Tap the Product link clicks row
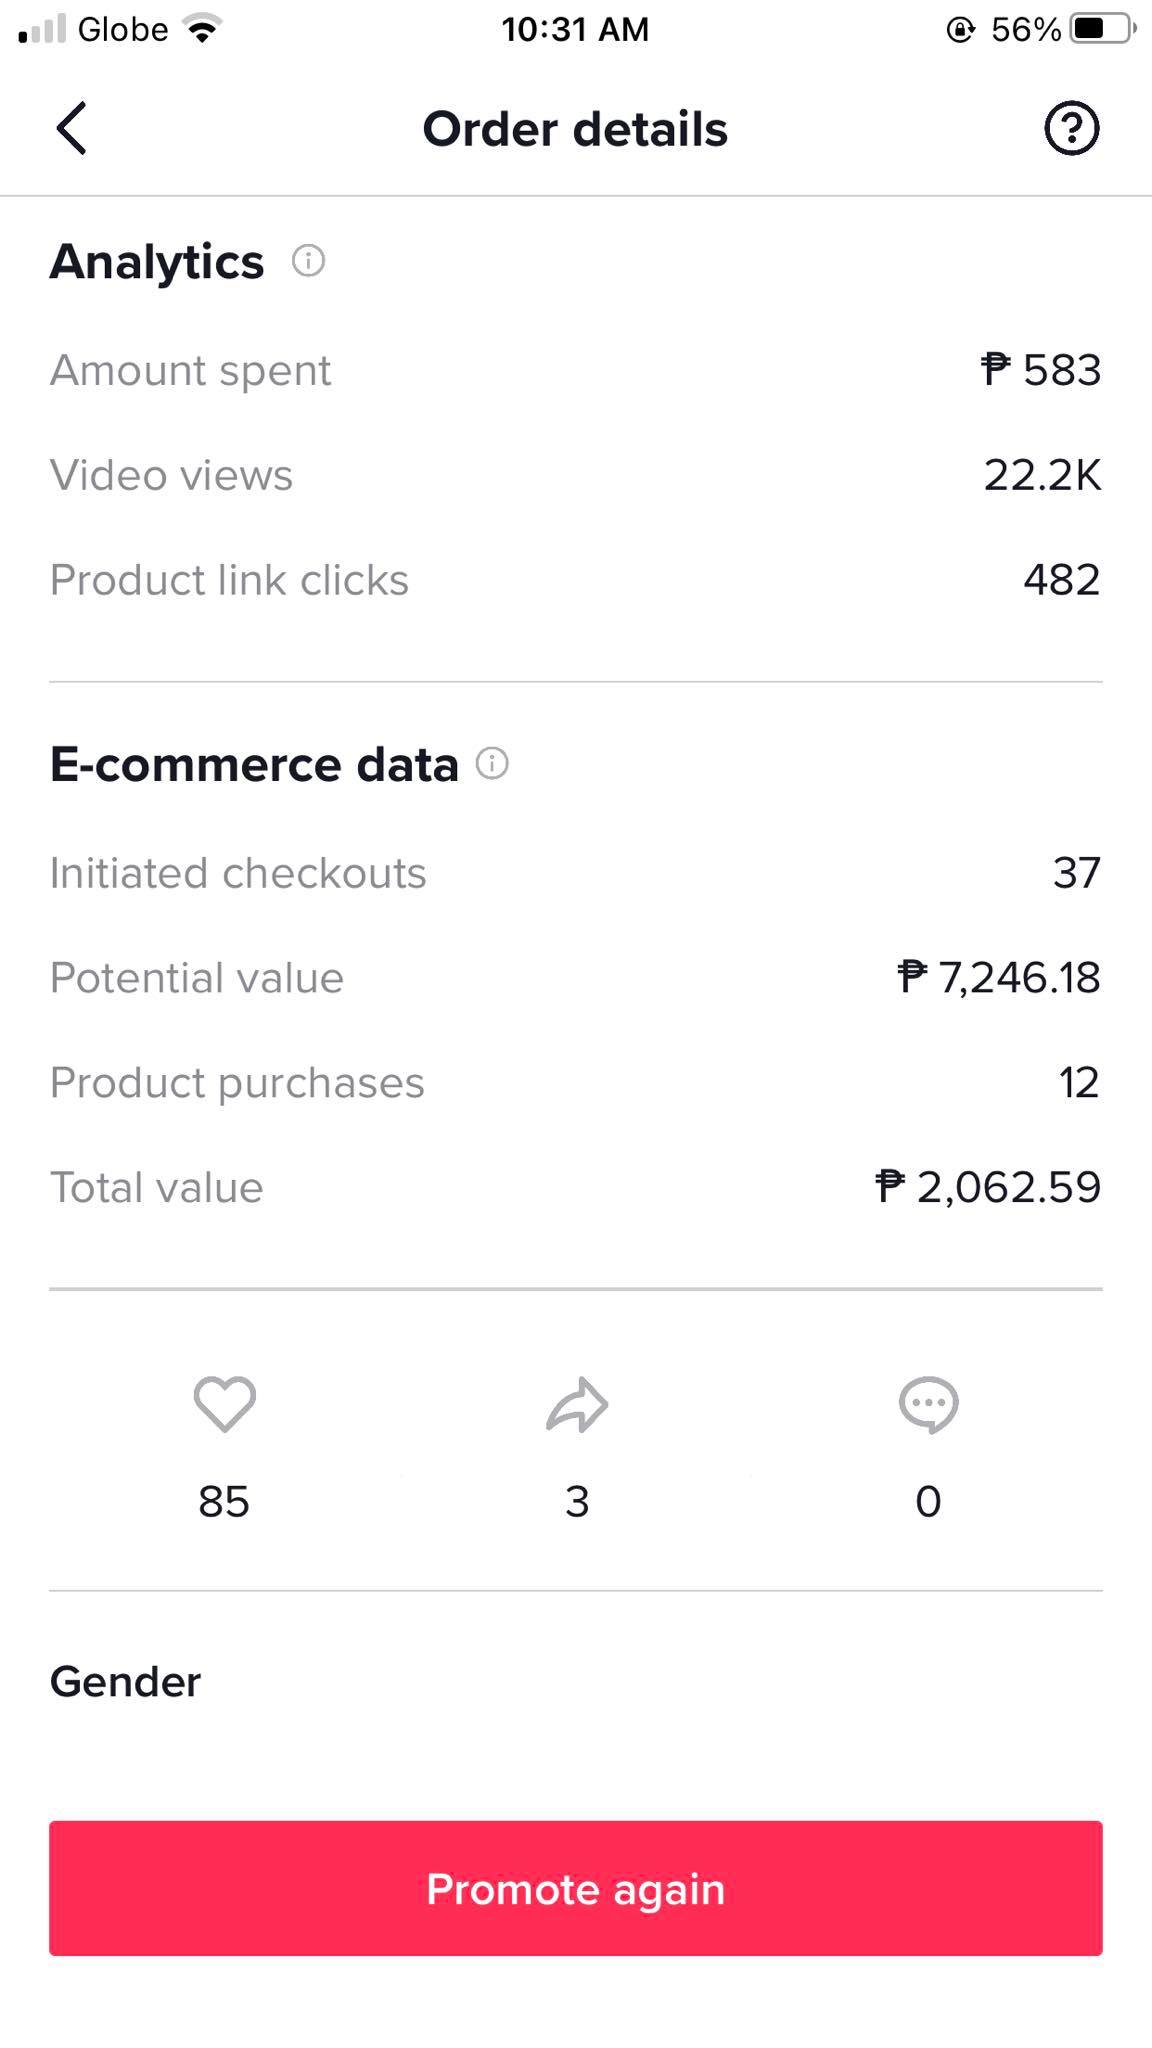The image size is (1152, 2048). coord(576,580)
